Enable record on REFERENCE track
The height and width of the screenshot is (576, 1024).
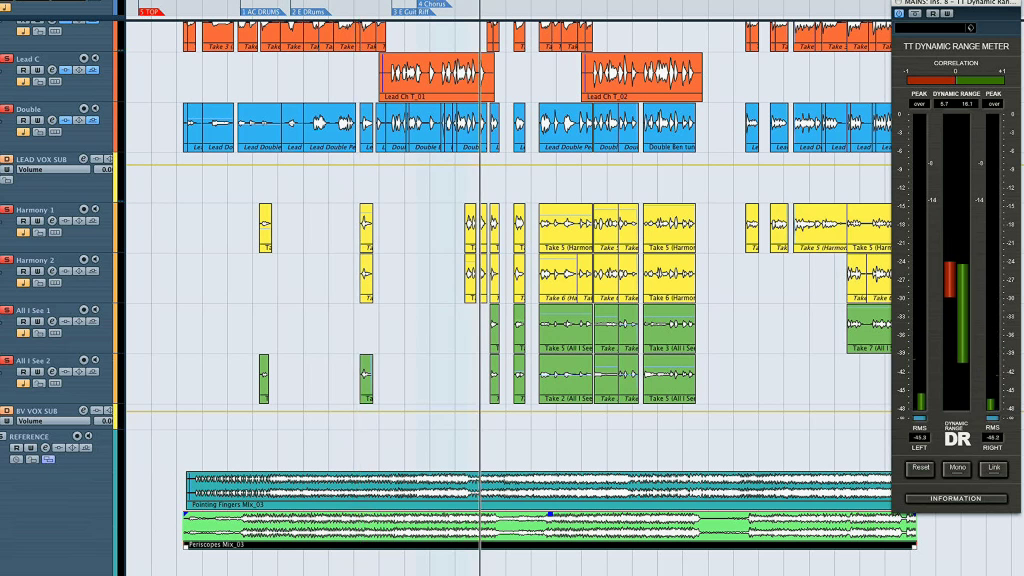tap(77, 436)
